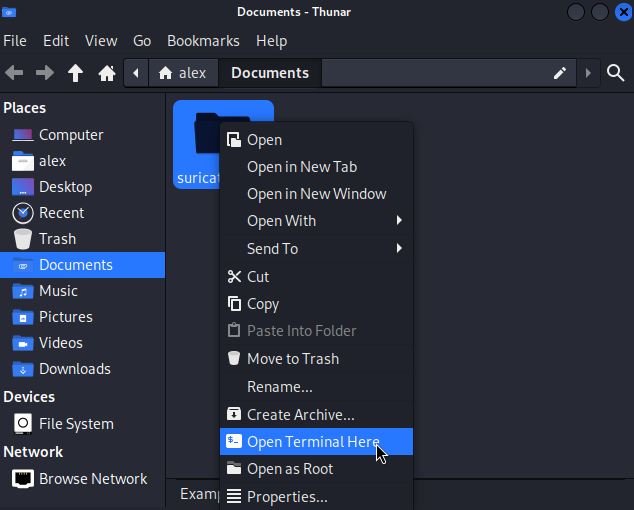The width and height of the screenshot is (634, 510).
Task: Click the archive icon beside Create Archive
Action: tap(234, 414)
